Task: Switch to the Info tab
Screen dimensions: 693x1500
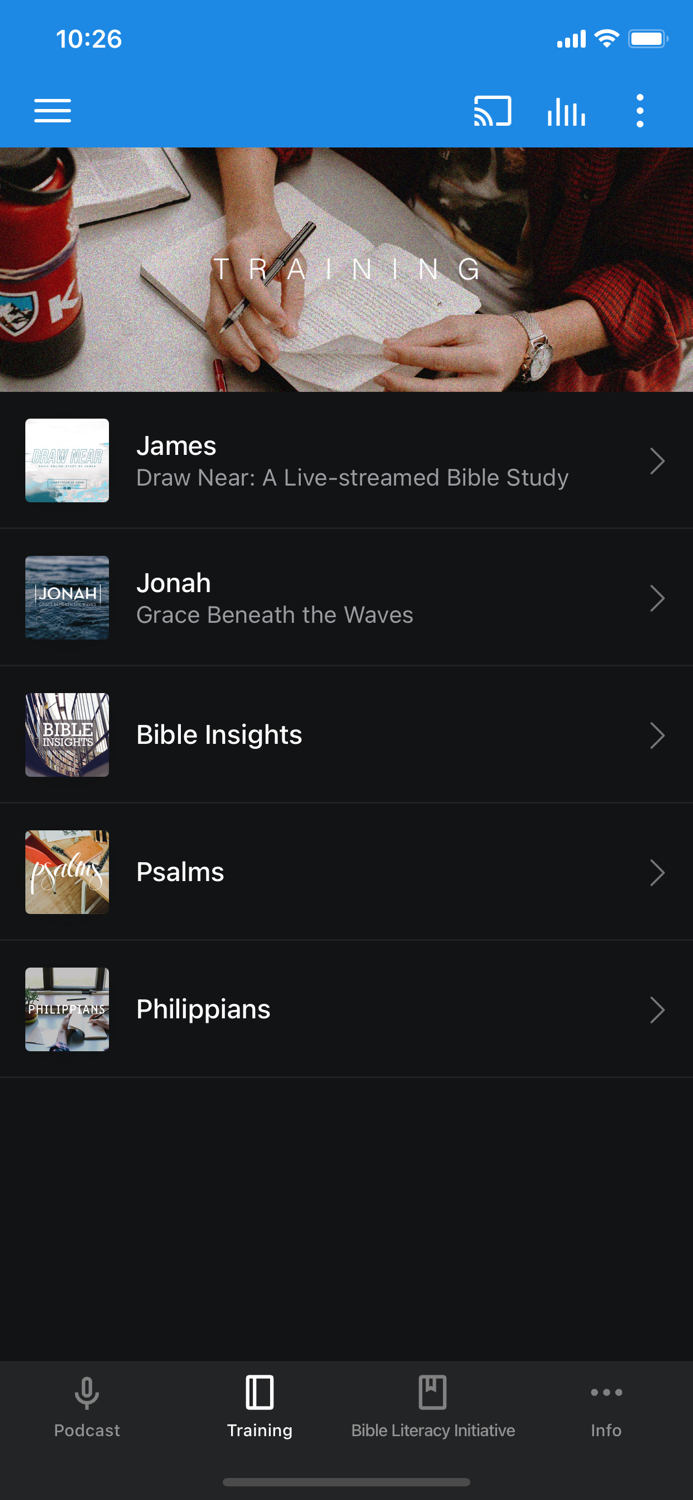Action: tap(606, 1408)
